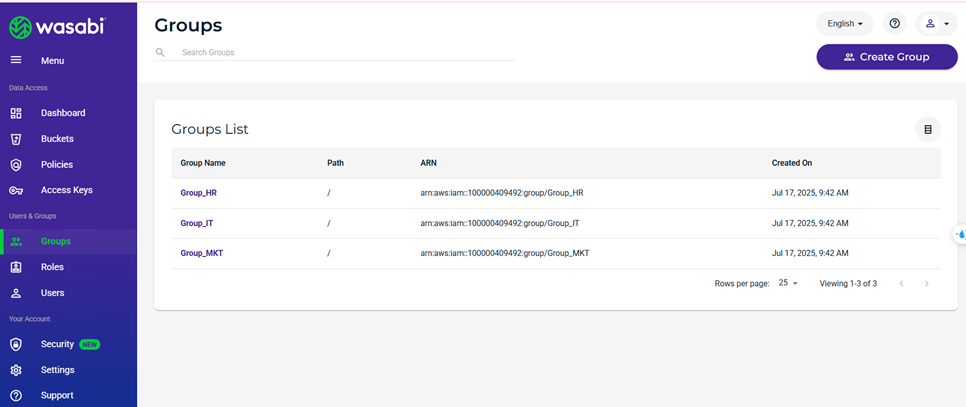966x407 pixels.
Task: Click the Buckets icon in sidebar
Action: [x=16, y=139]
